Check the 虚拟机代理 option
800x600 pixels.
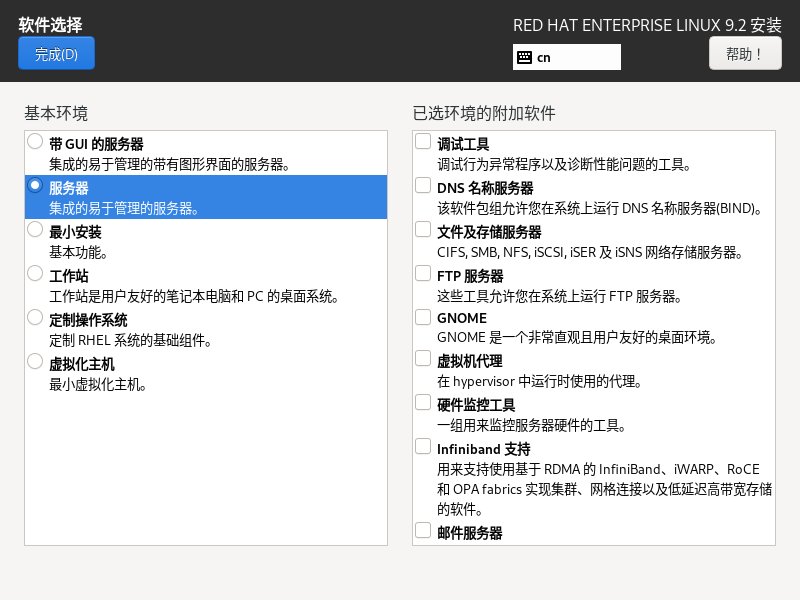424,359
